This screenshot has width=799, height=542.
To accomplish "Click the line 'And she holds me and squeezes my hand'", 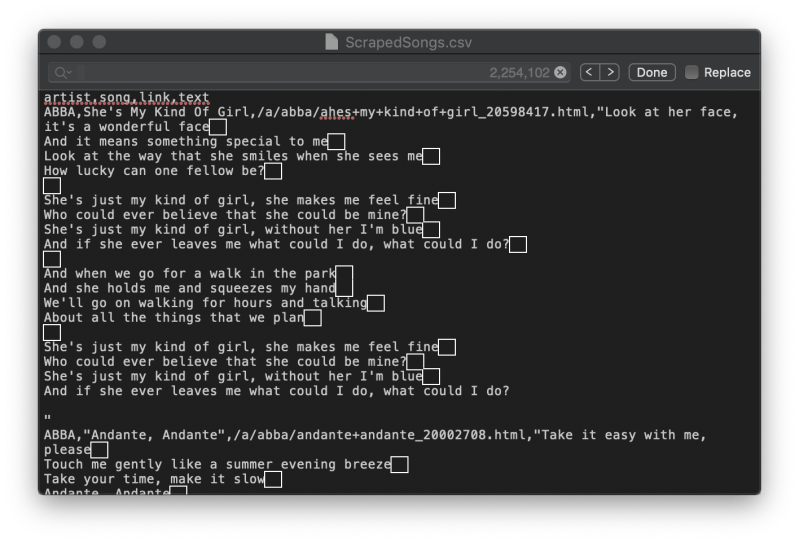I will pyautogui.click(x=190, y=288).
